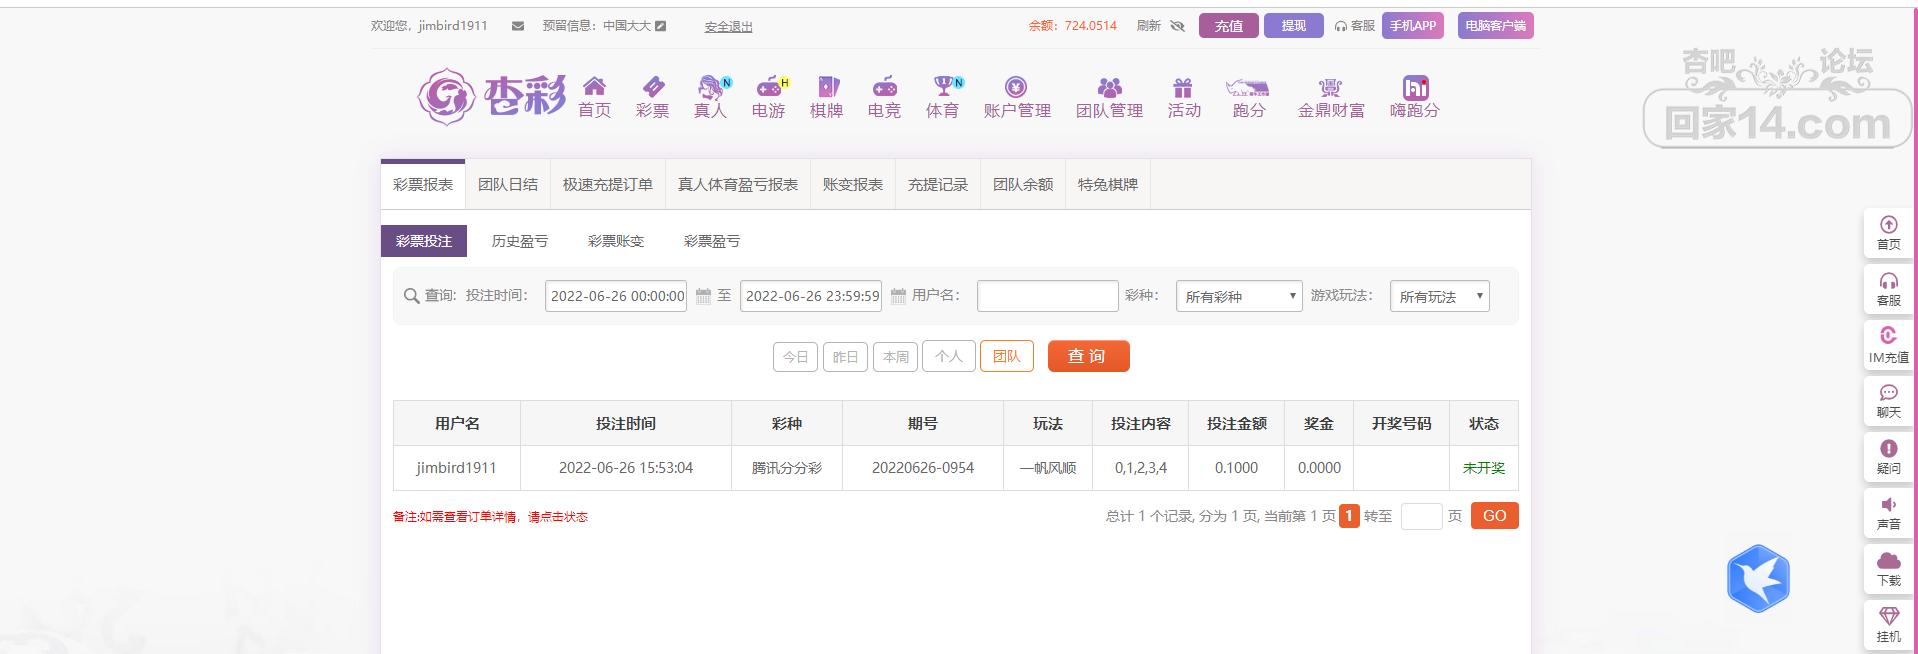
Task: Click the 安全退出 logout link
Action: point(728,27)
